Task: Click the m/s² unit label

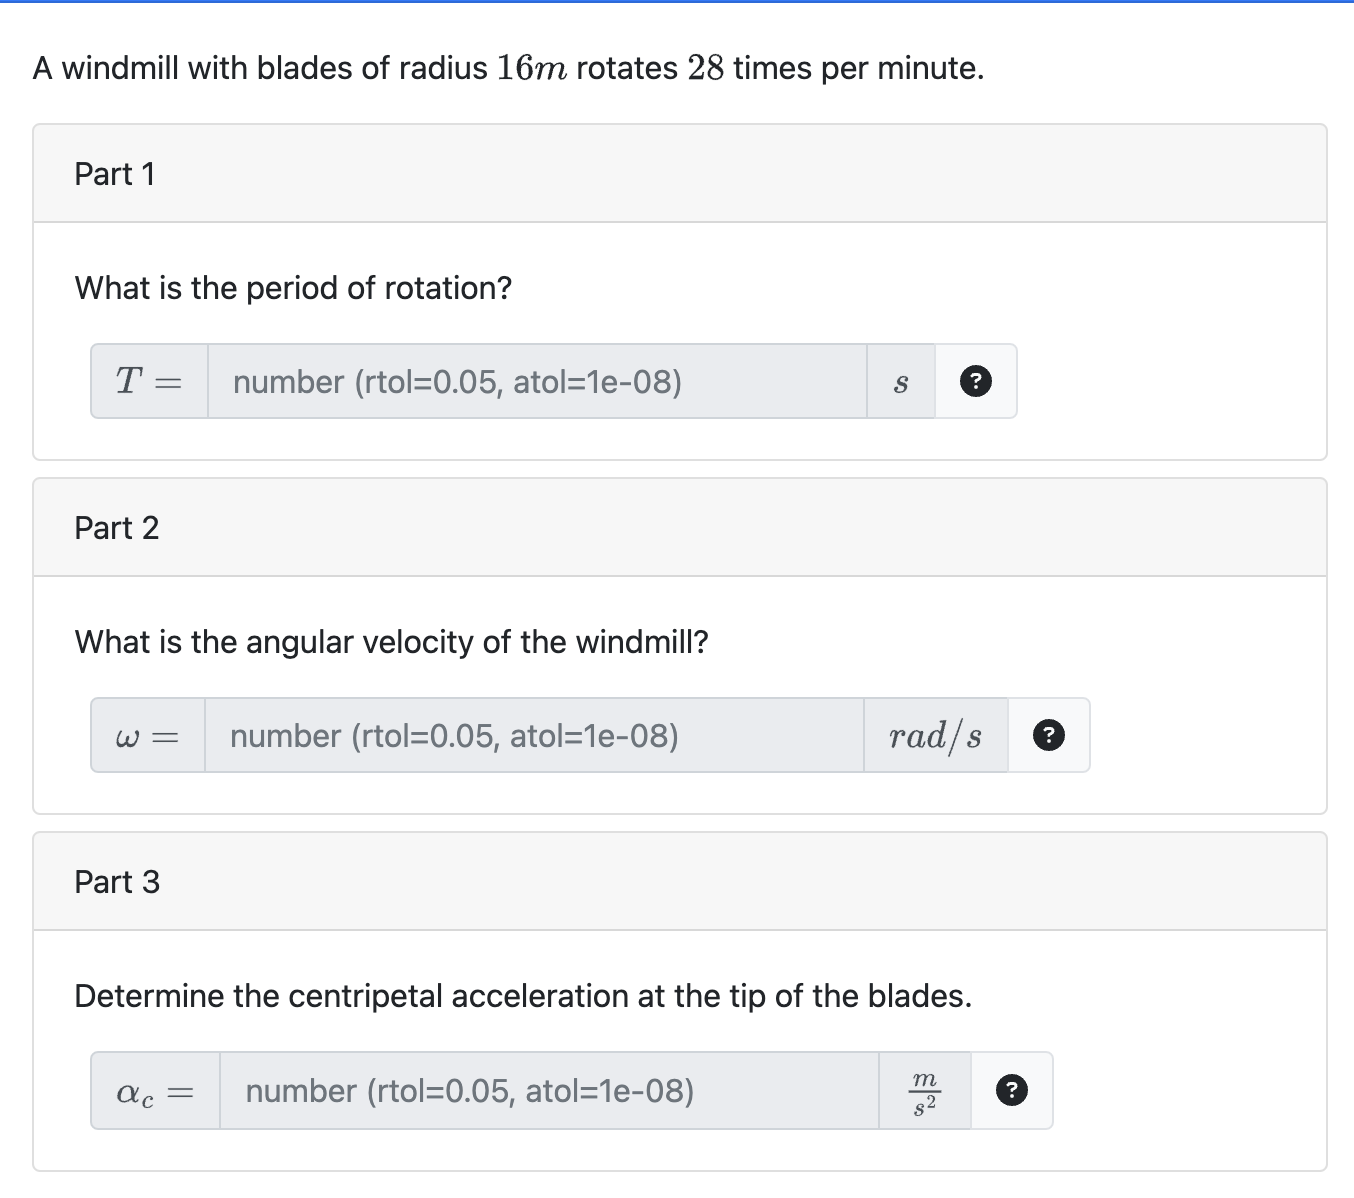Action: pyautogui.click(x=925, y=1091)
